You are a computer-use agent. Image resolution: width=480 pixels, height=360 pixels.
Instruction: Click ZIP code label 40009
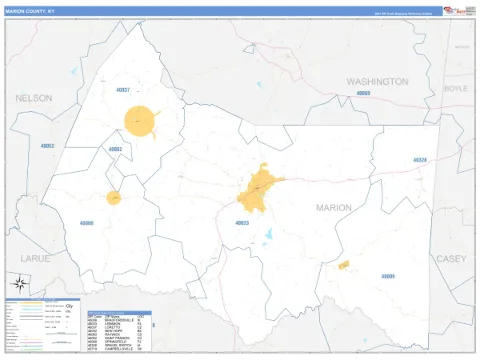coord(388,276)
